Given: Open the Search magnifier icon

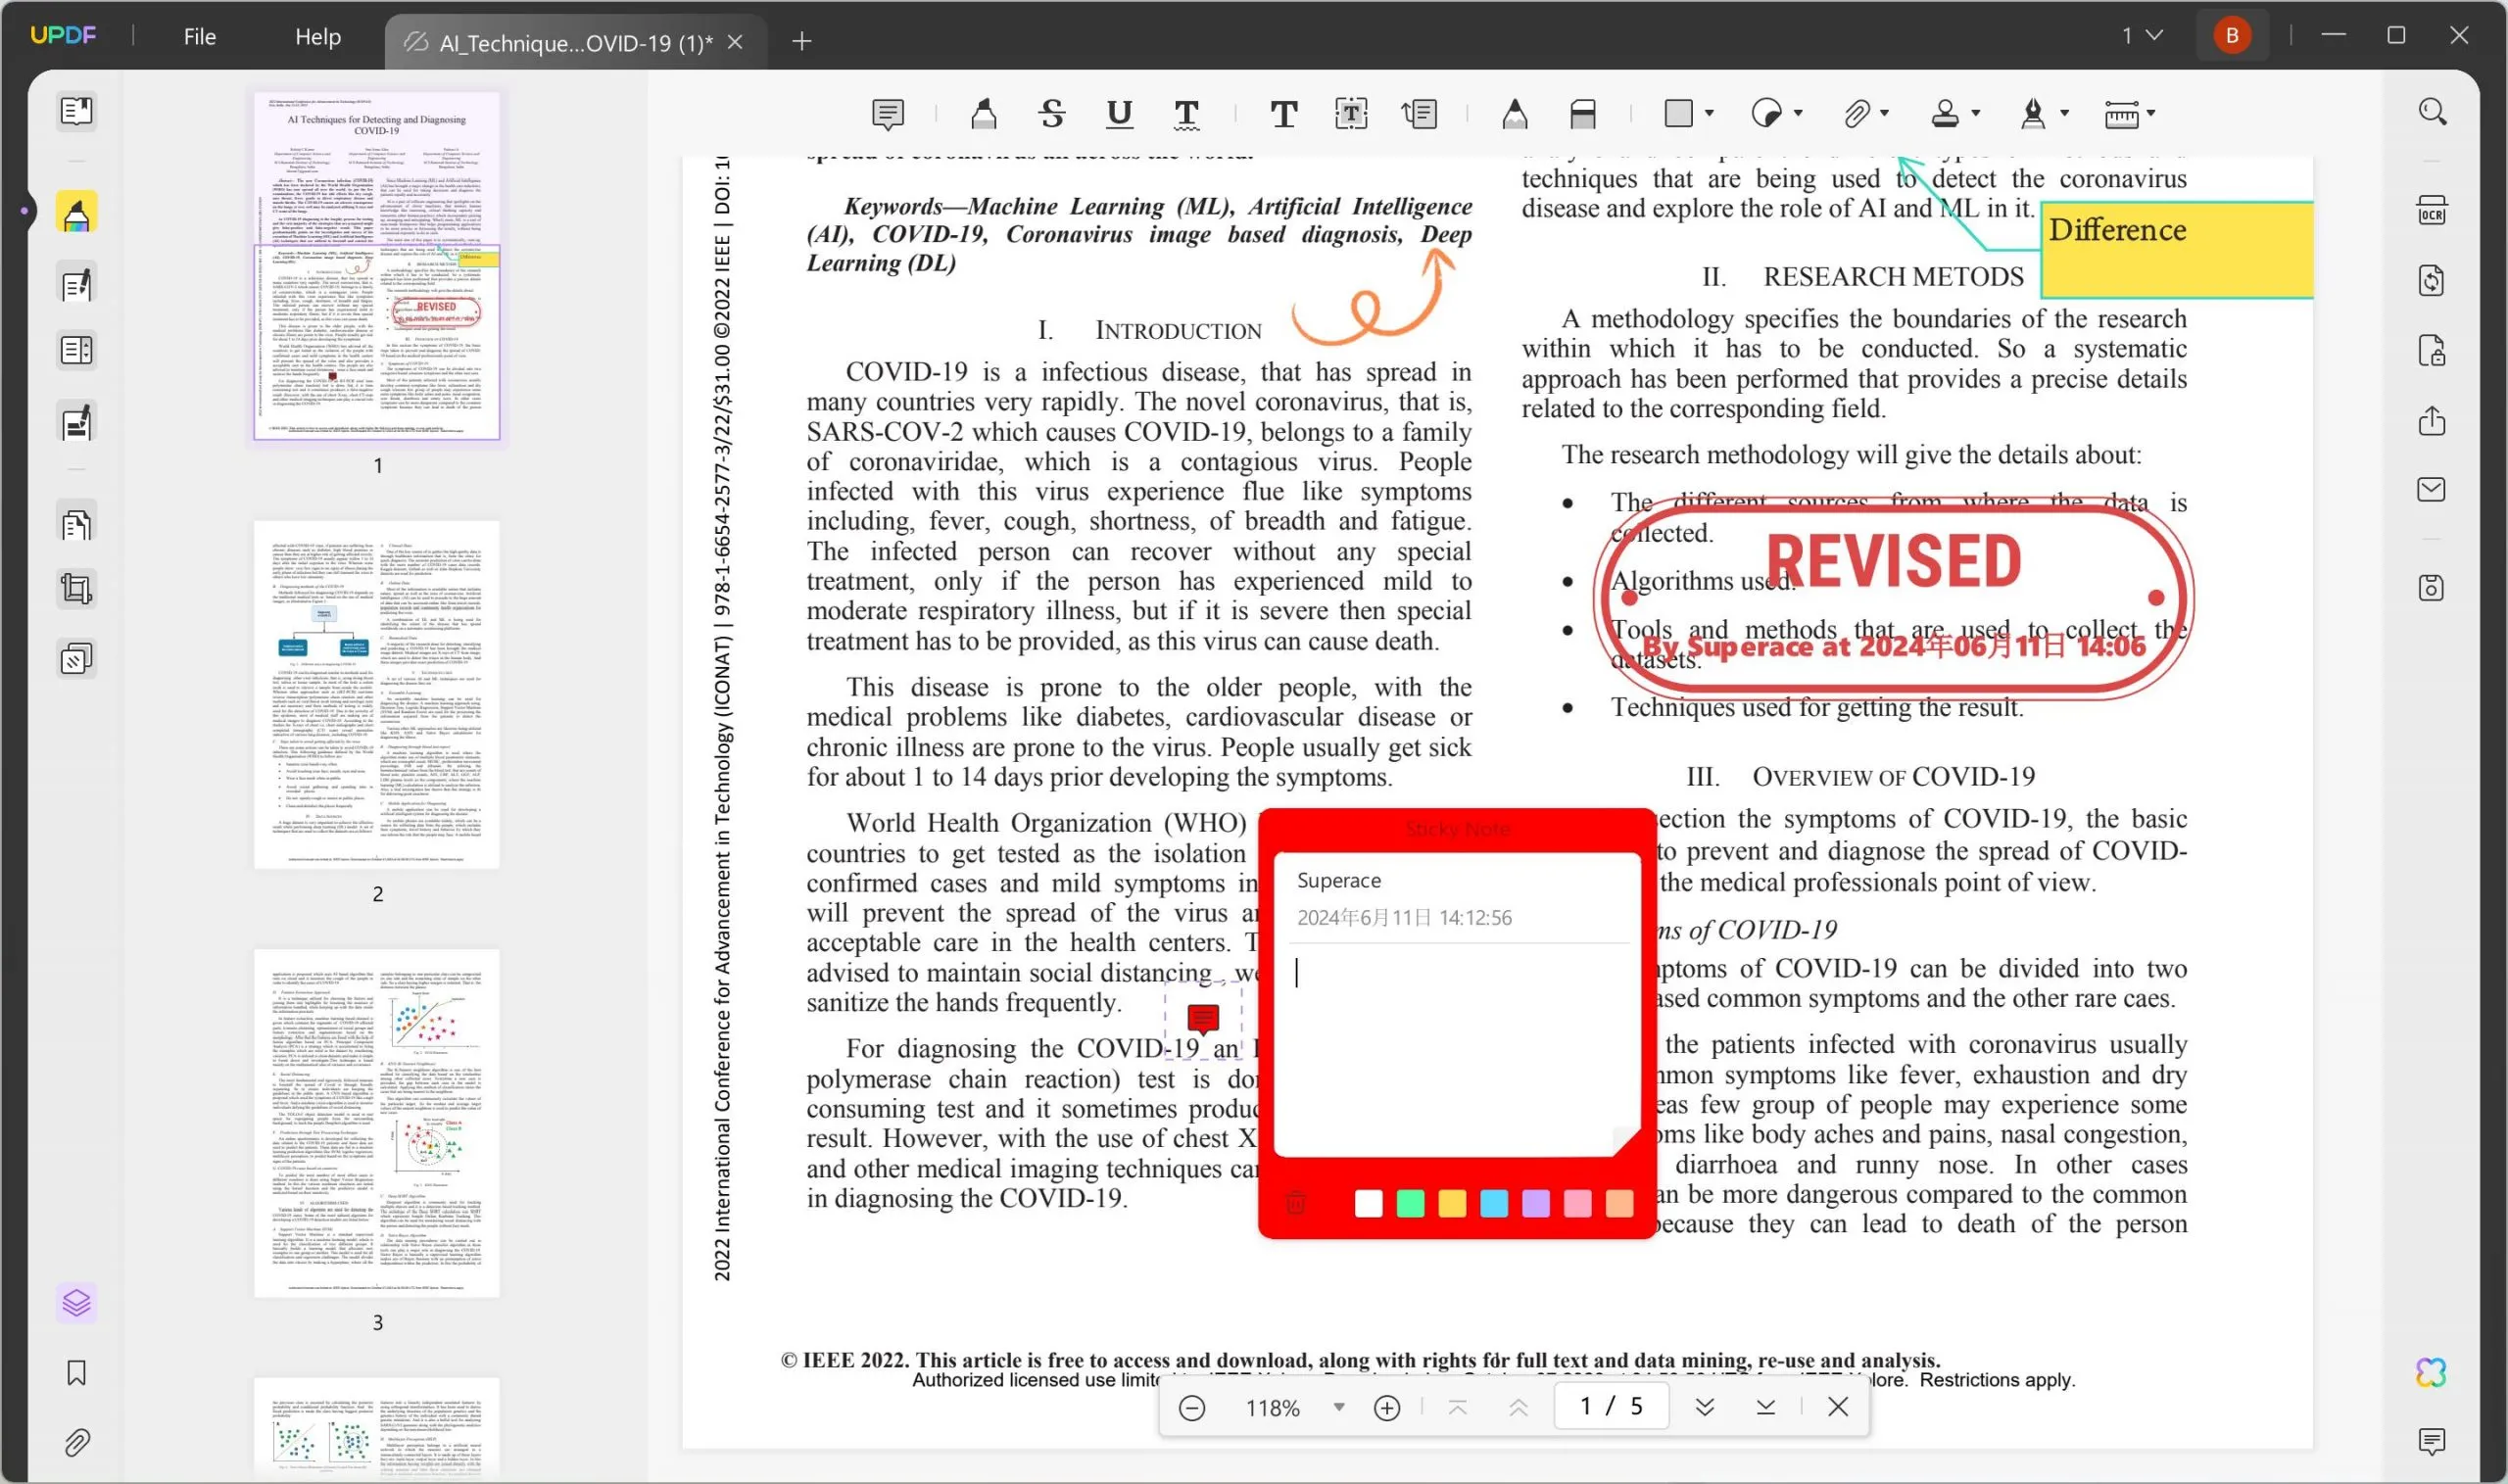Looking at the screenshot, I should pyautogui.click(x=2431, y=111).
